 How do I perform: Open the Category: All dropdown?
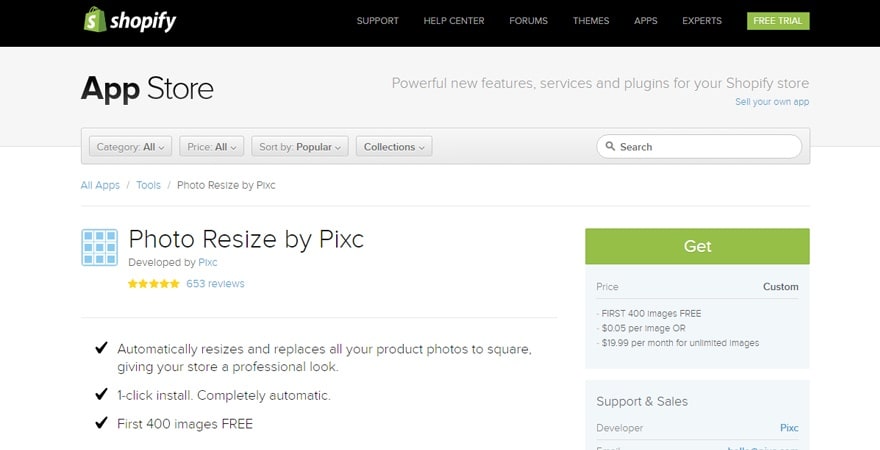click(131, 147)
